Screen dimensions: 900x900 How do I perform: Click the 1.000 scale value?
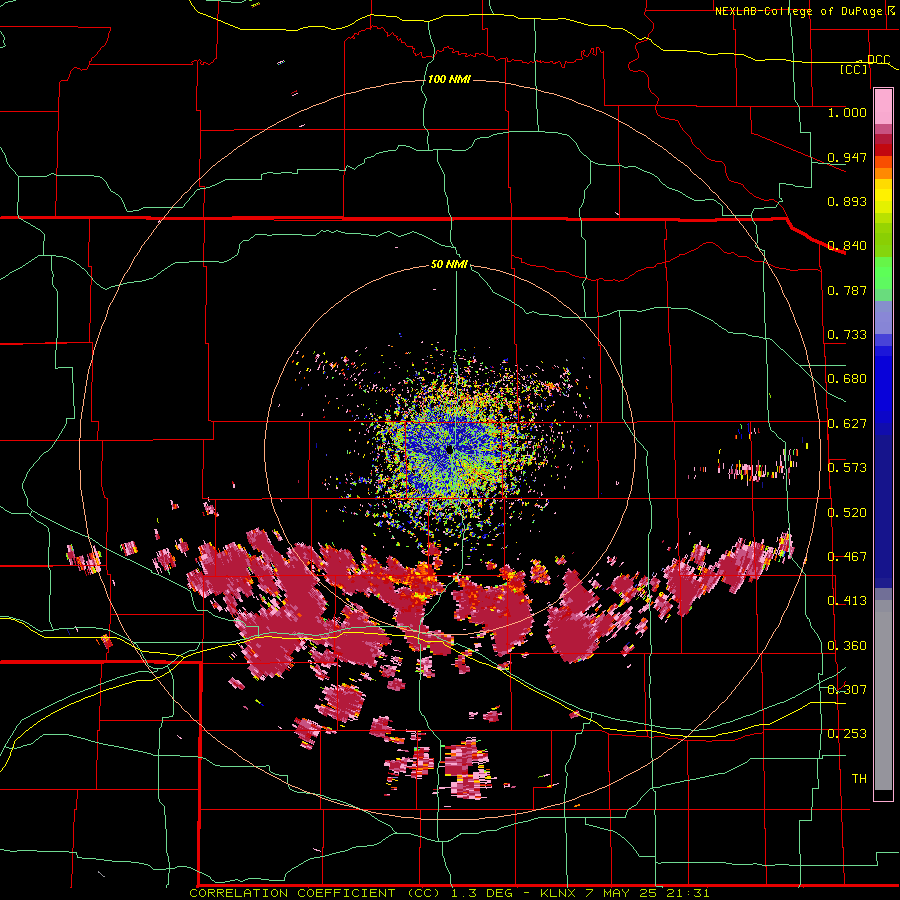point(847,112)
